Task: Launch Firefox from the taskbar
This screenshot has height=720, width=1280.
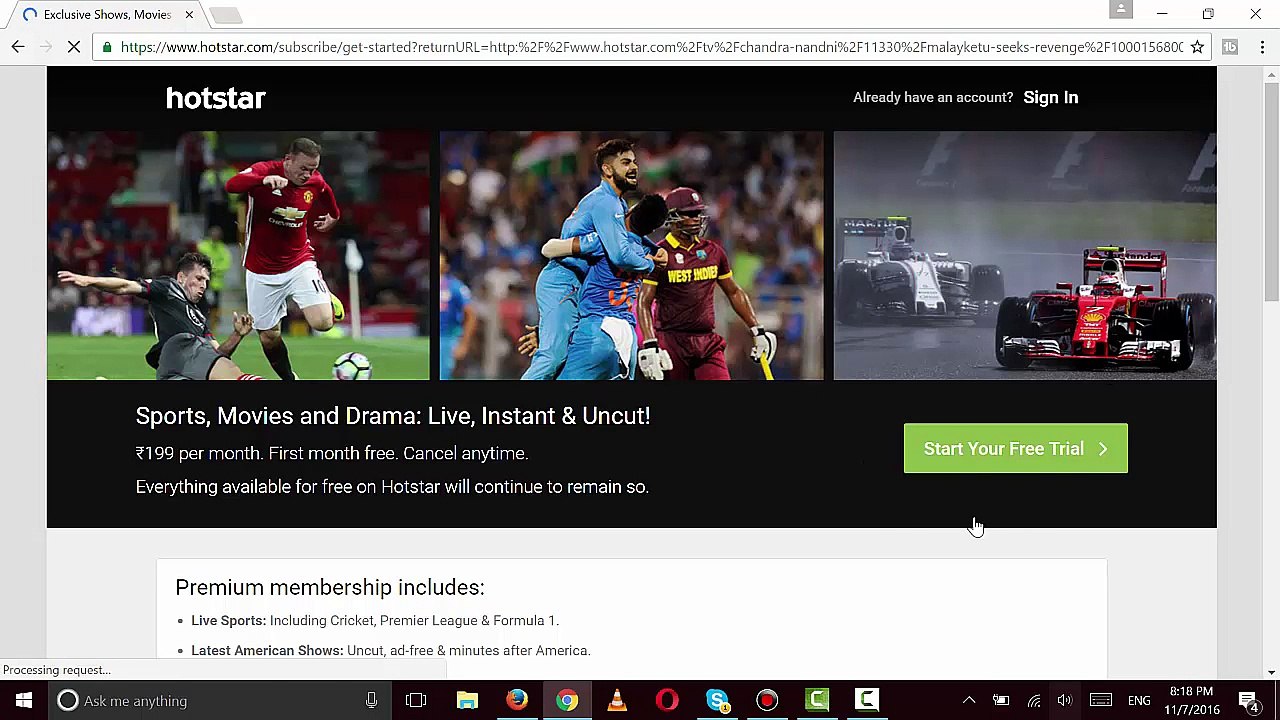Action: (517, 701)
